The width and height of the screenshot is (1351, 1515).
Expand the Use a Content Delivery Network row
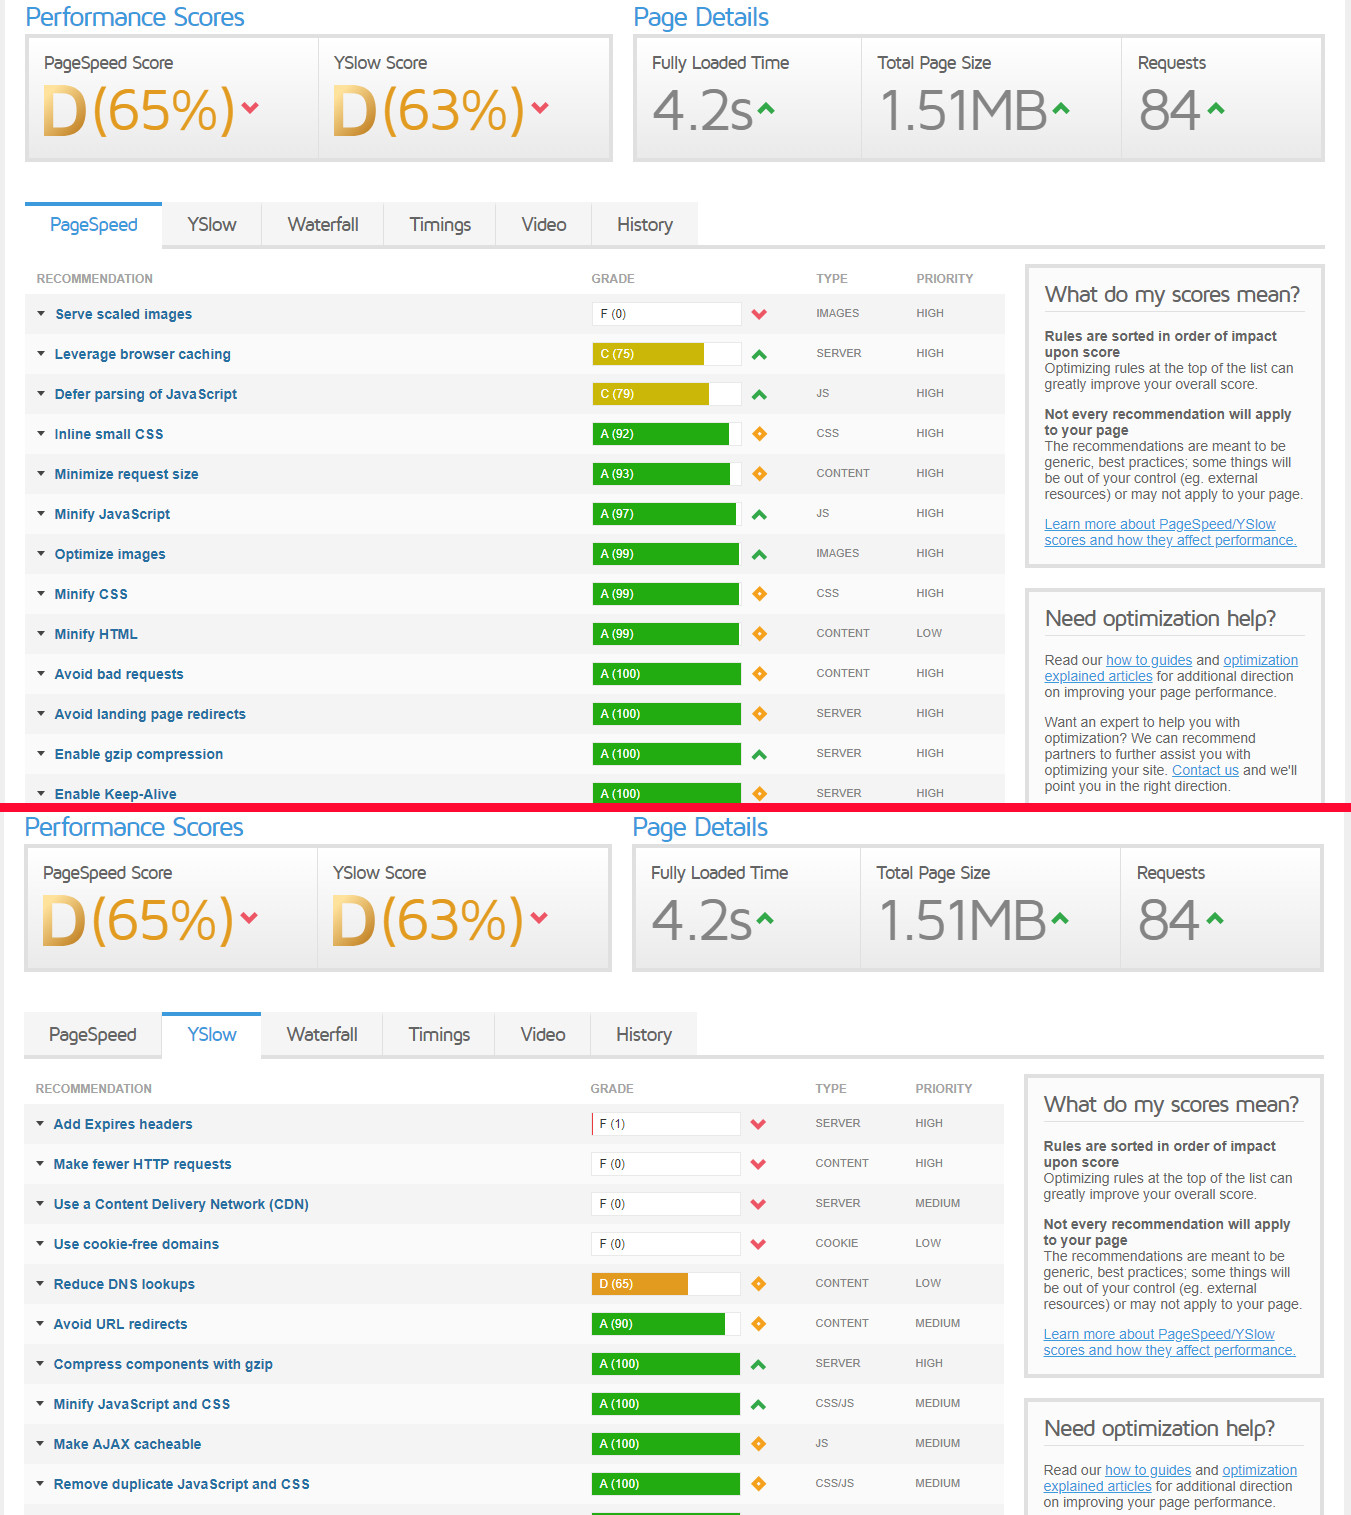[x=181, y=1204]
